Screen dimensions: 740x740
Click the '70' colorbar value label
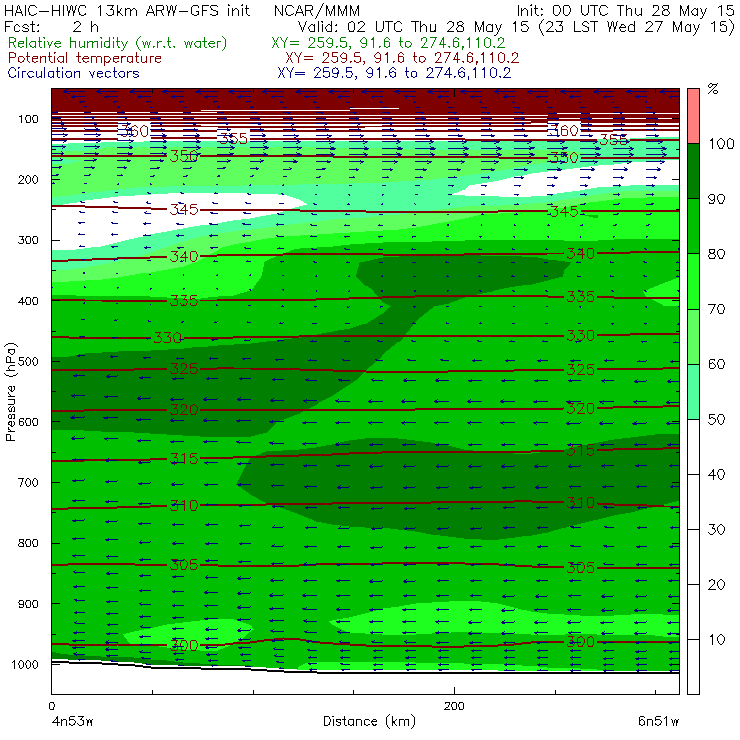point(716,309)
